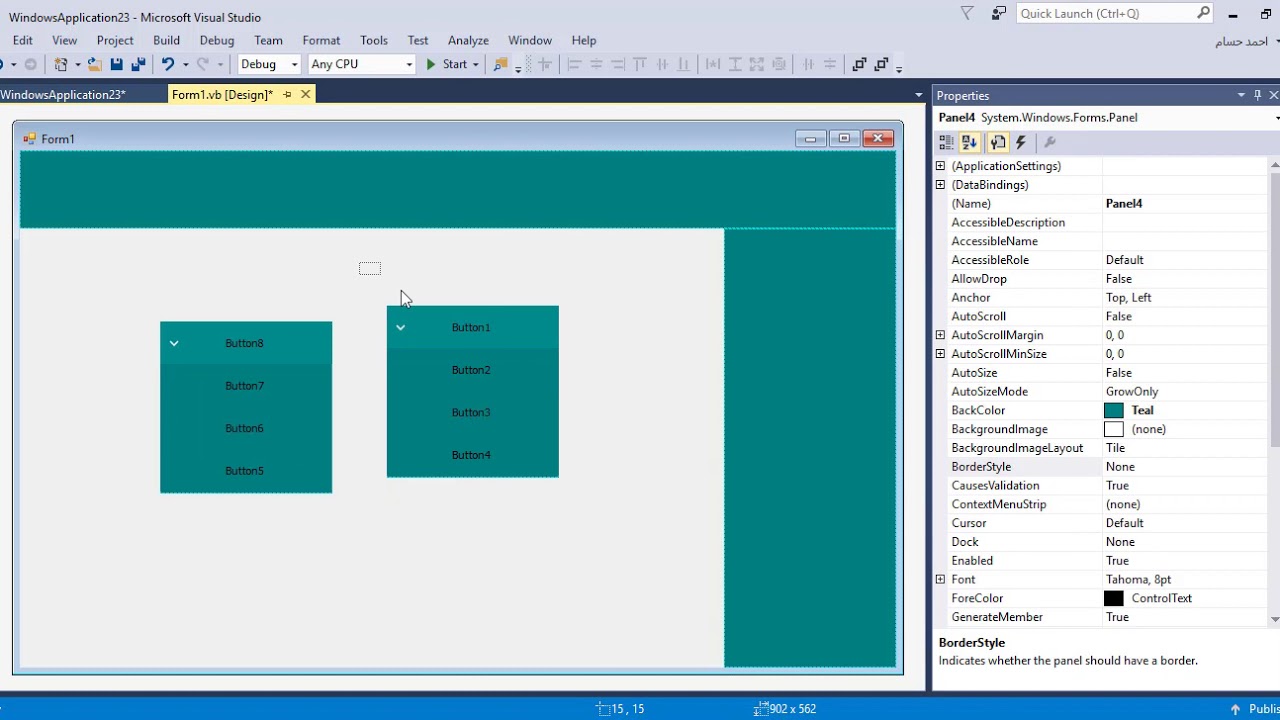Click the ForeColor black swatch

pyautogui.click(x=1114, y=598)
